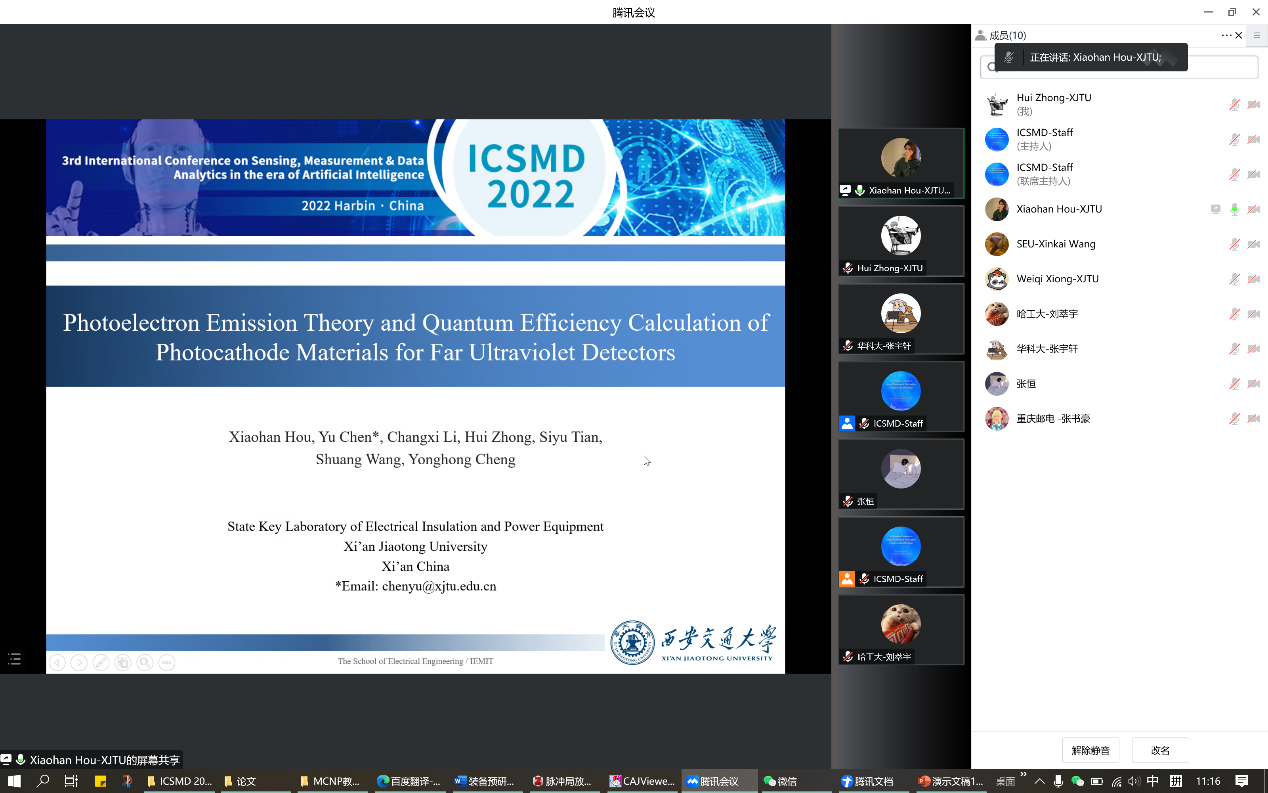The image size is (1268, 793).
Task: Open 腾讯文档 from taskbar
Action: coord(872,781)
